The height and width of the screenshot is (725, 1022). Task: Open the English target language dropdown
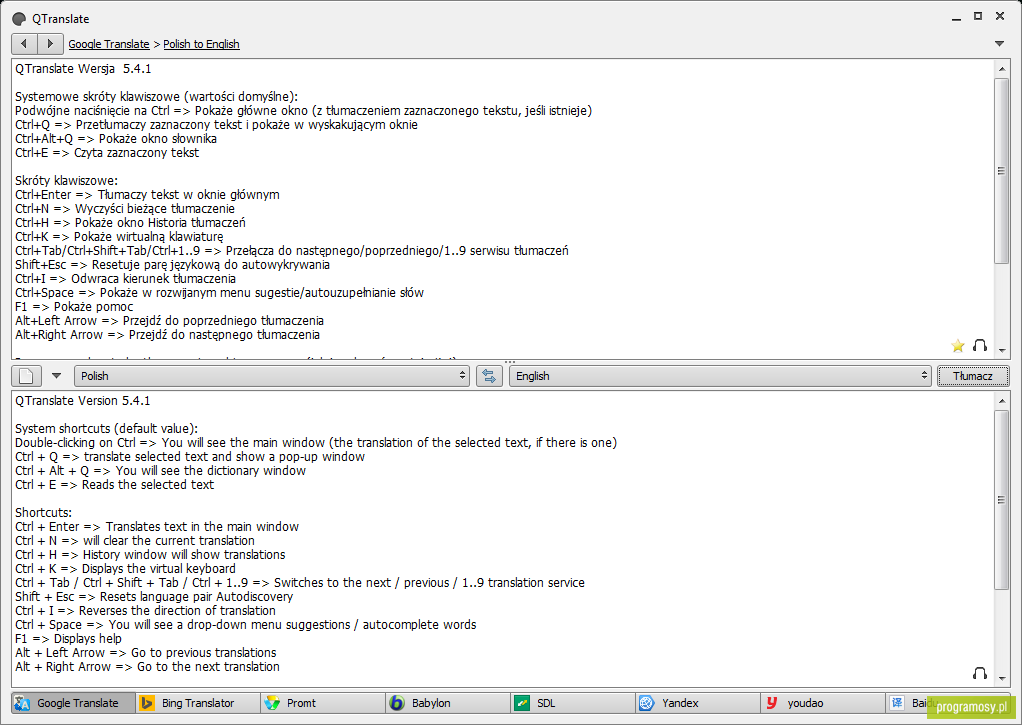point(720,376)
